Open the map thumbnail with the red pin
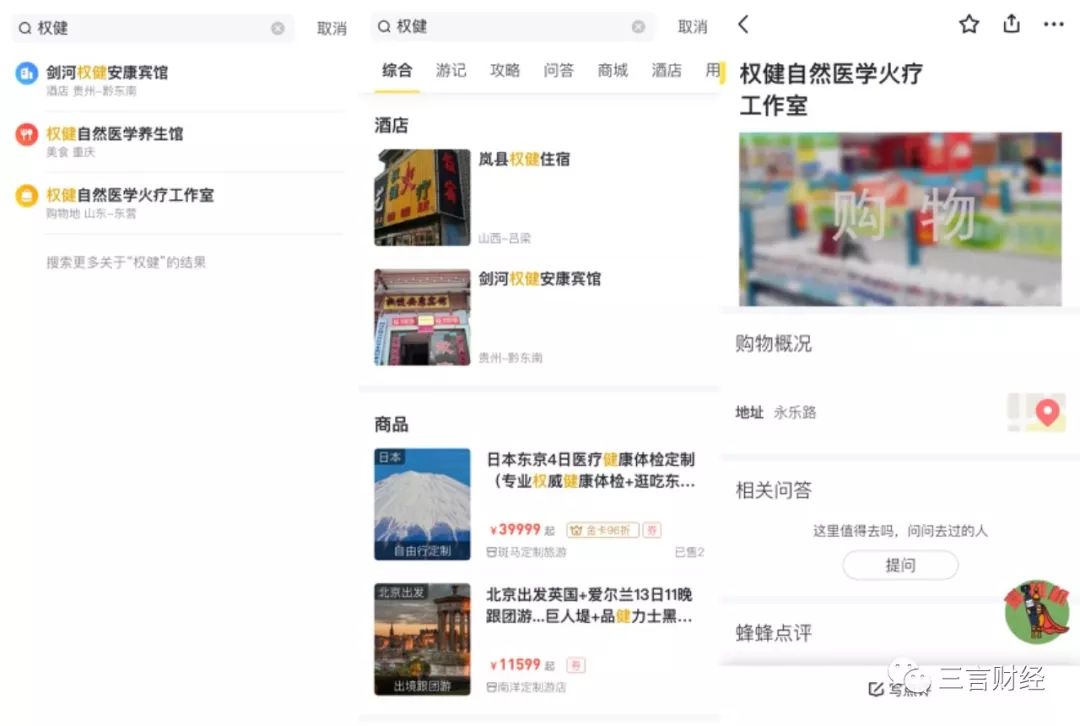1080x726 pixels. 1036,413
